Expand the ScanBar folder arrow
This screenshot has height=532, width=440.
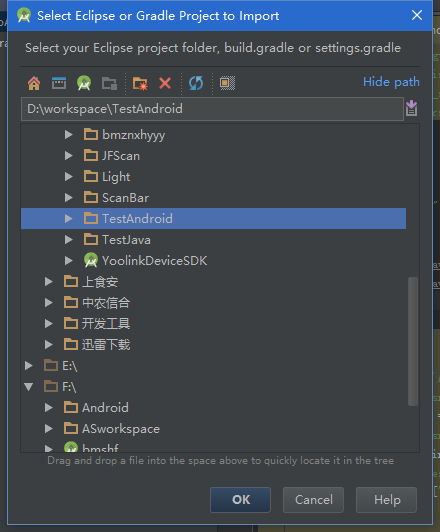tap(69, 198)
